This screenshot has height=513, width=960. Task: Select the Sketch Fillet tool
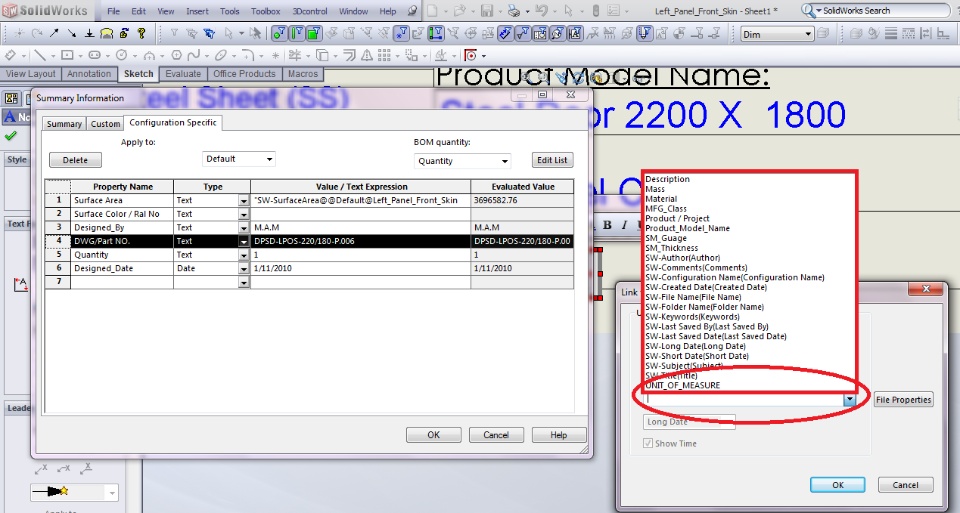pos(247,55)
